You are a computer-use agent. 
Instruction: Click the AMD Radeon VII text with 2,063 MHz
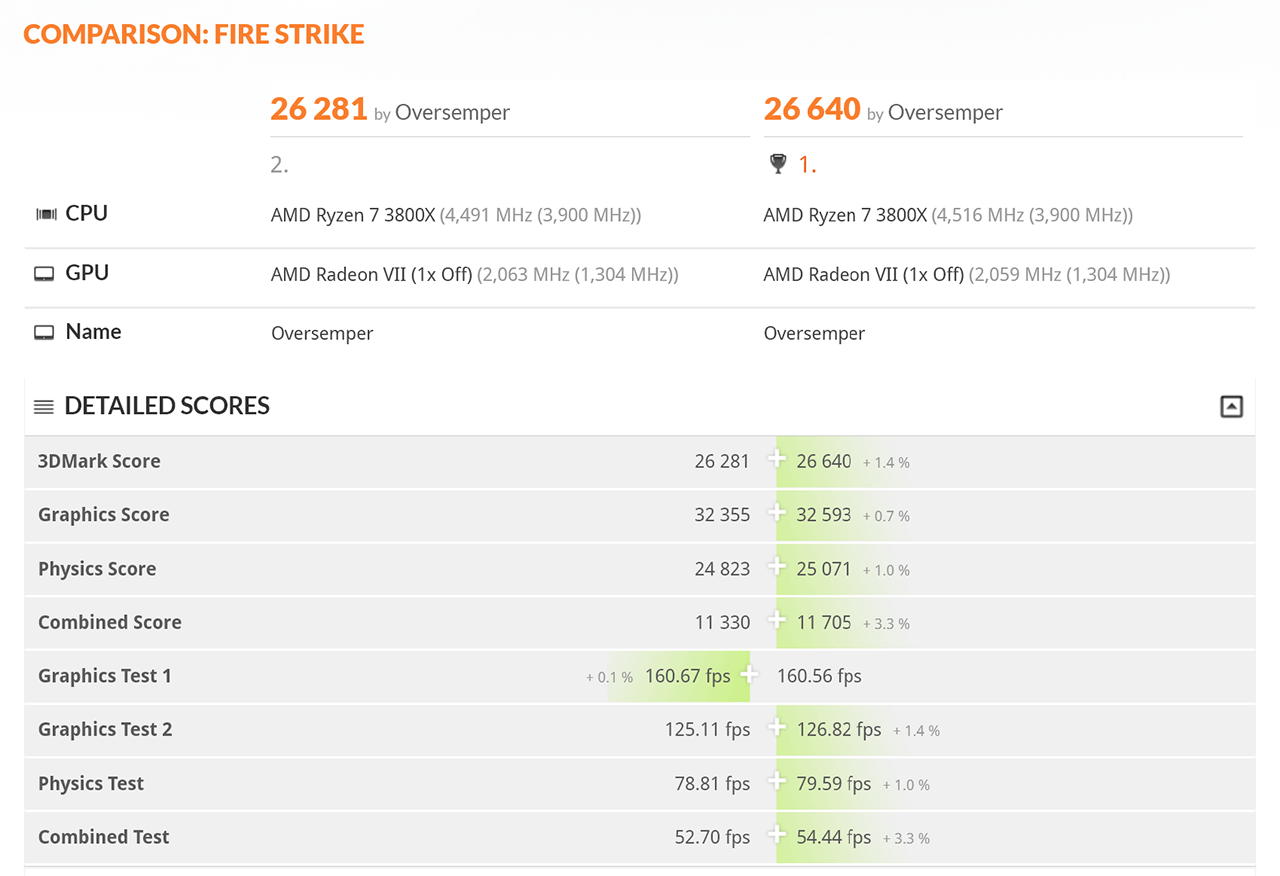[x=371, y=274]
